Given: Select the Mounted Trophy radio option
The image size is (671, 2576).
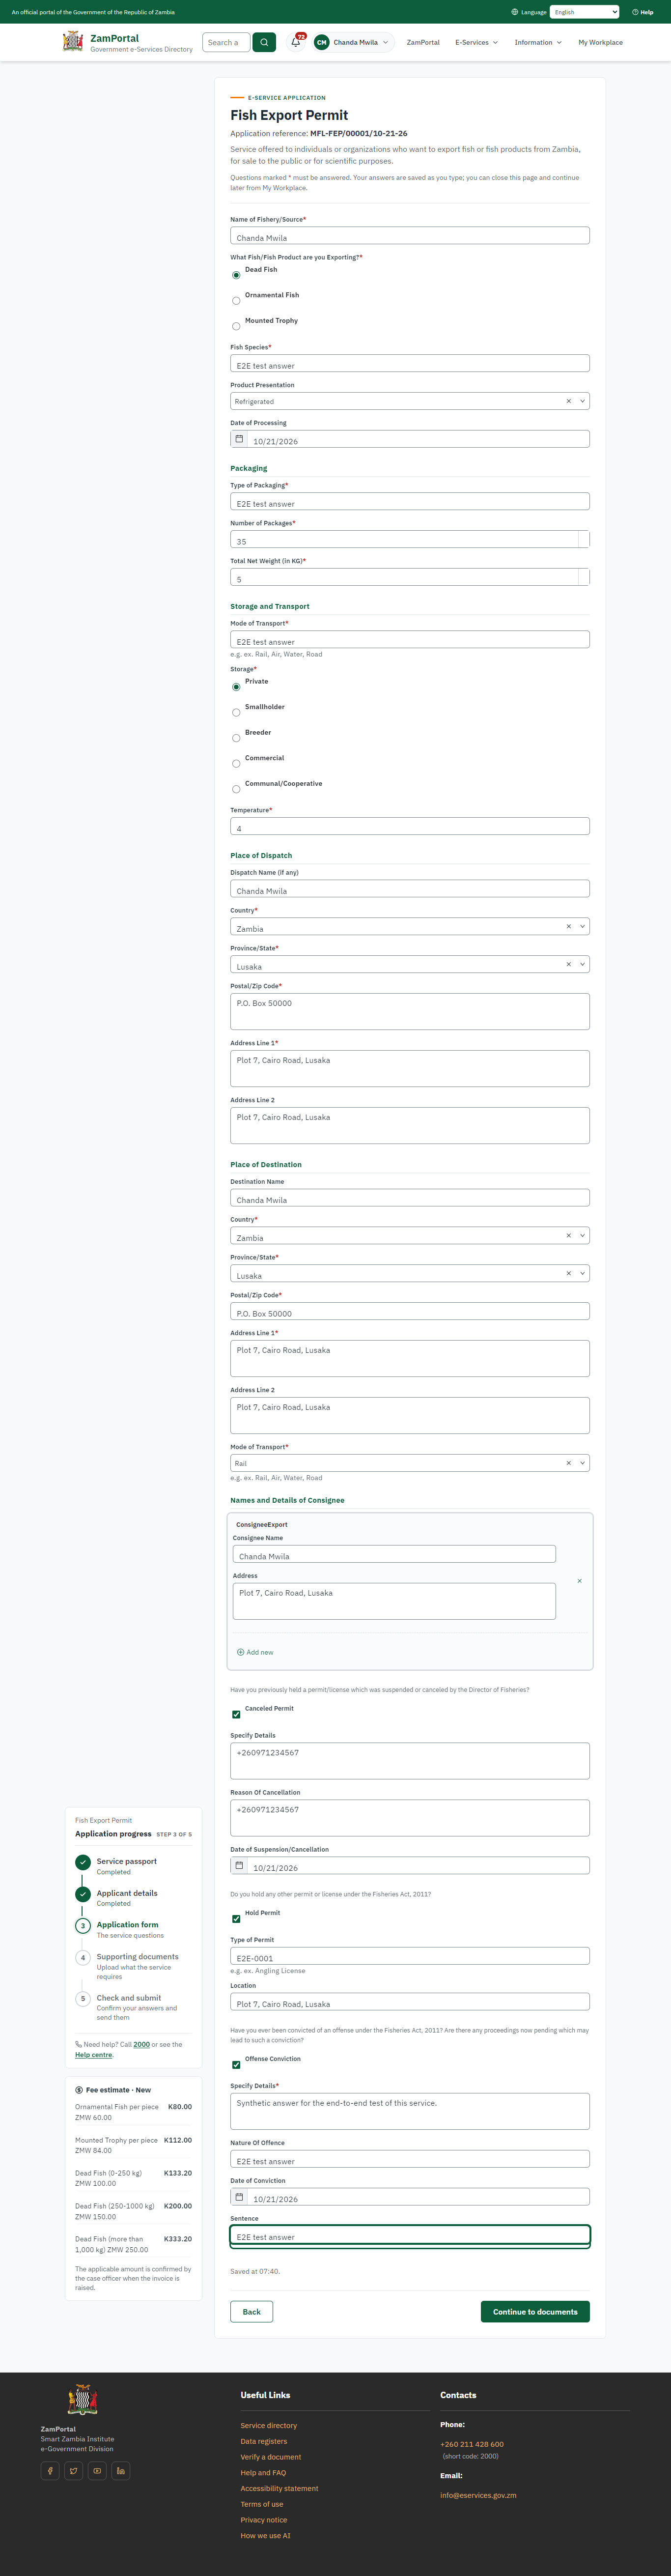Looking at the screenshot, I should tap(236, 326).
